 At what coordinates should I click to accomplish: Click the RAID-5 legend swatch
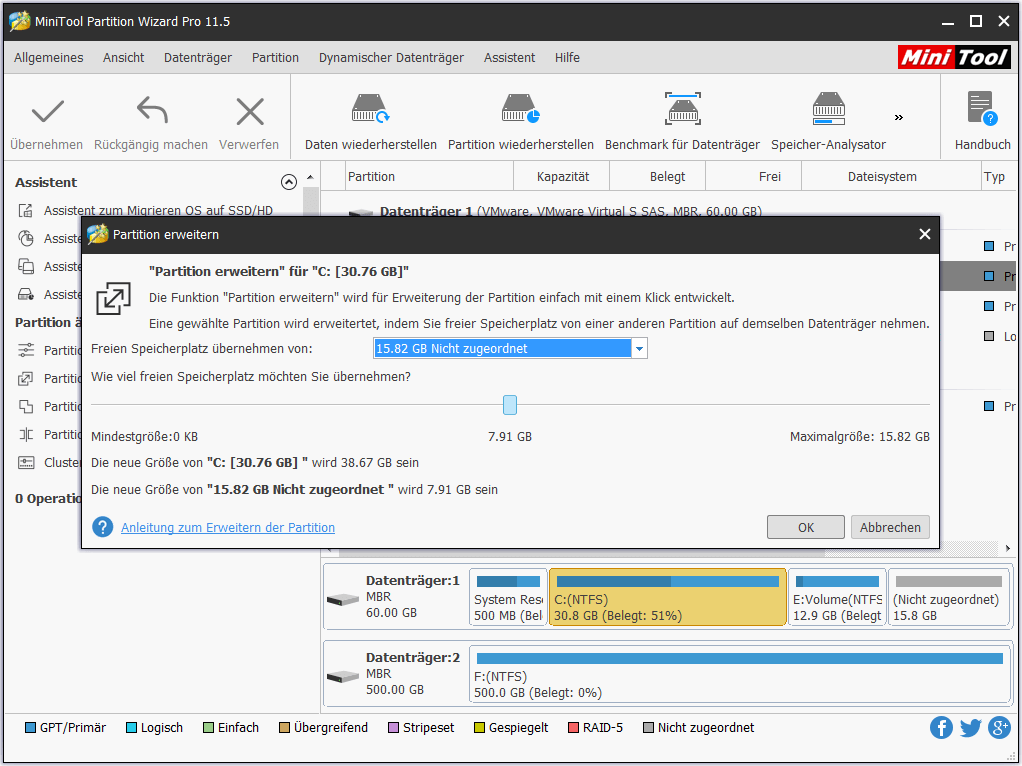pos(573,728)
